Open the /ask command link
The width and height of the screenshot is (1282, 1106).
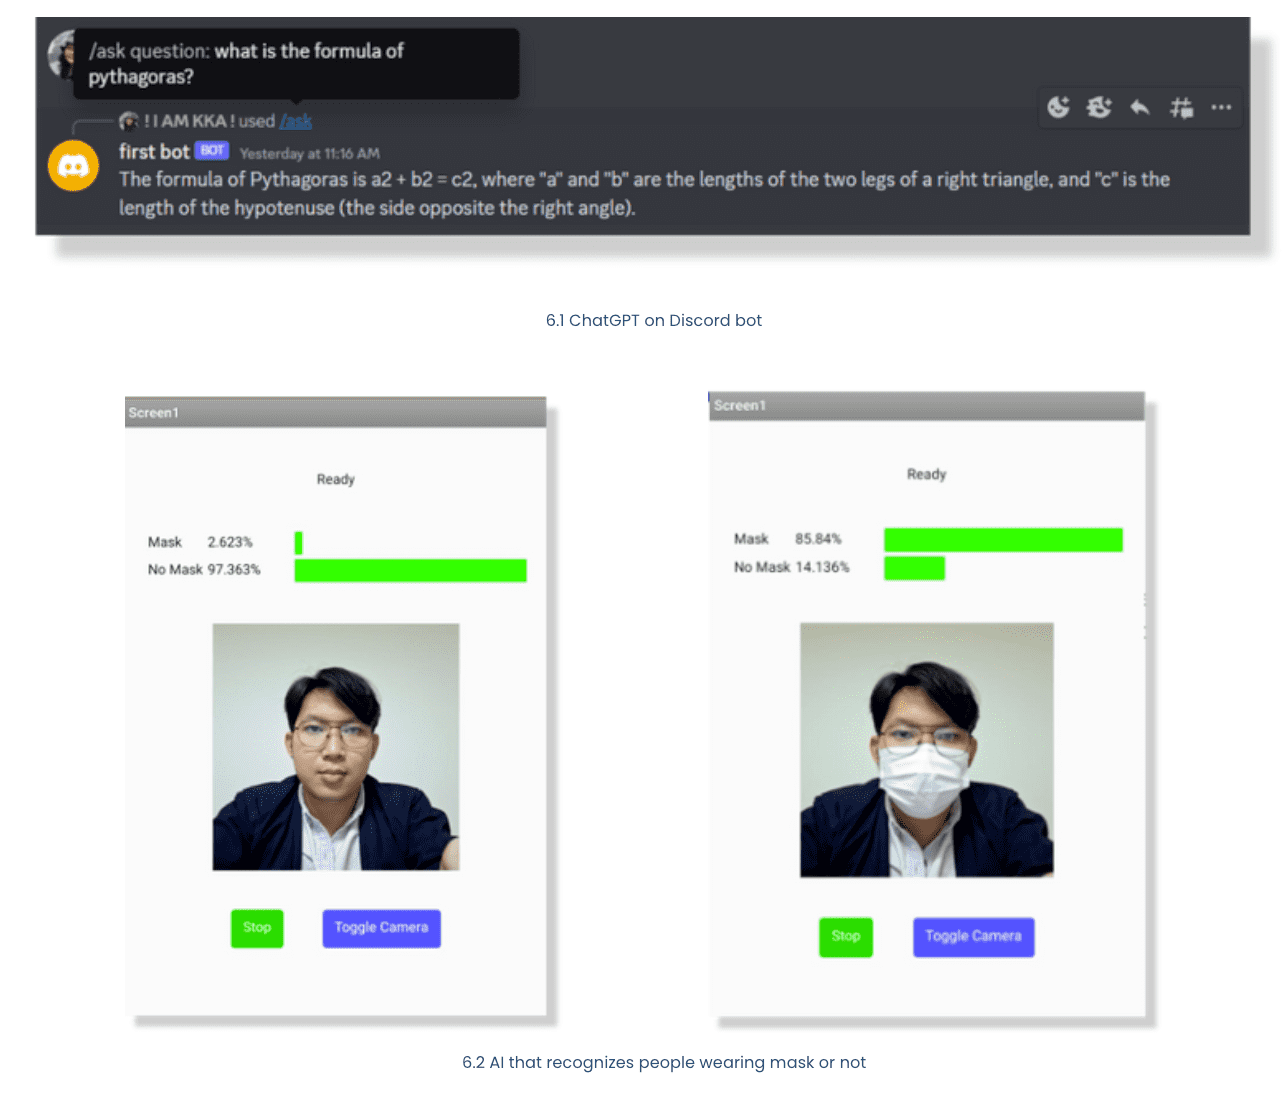coord(296,121)
